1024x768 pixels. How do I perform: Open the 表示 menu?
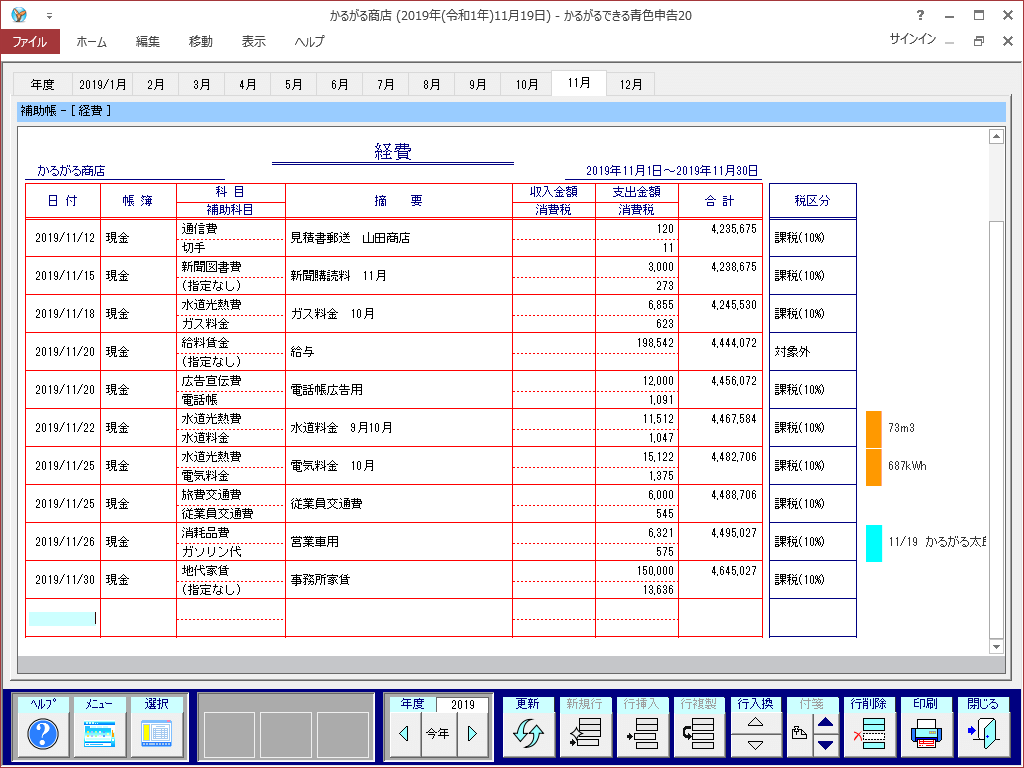[253, 41]
